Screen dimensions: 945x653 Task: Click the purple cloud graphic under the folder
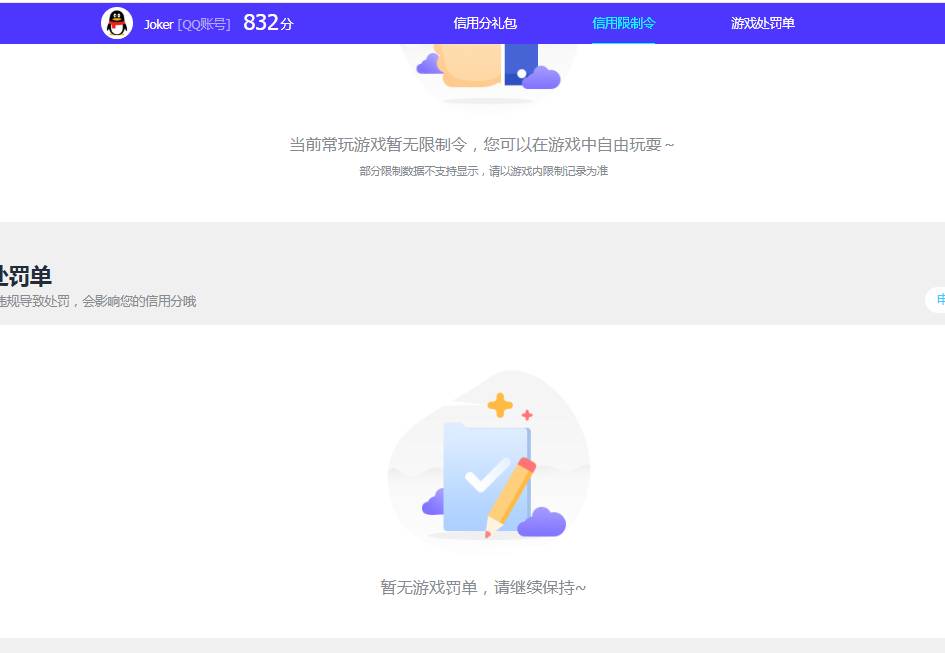click(x=543, y=521)
